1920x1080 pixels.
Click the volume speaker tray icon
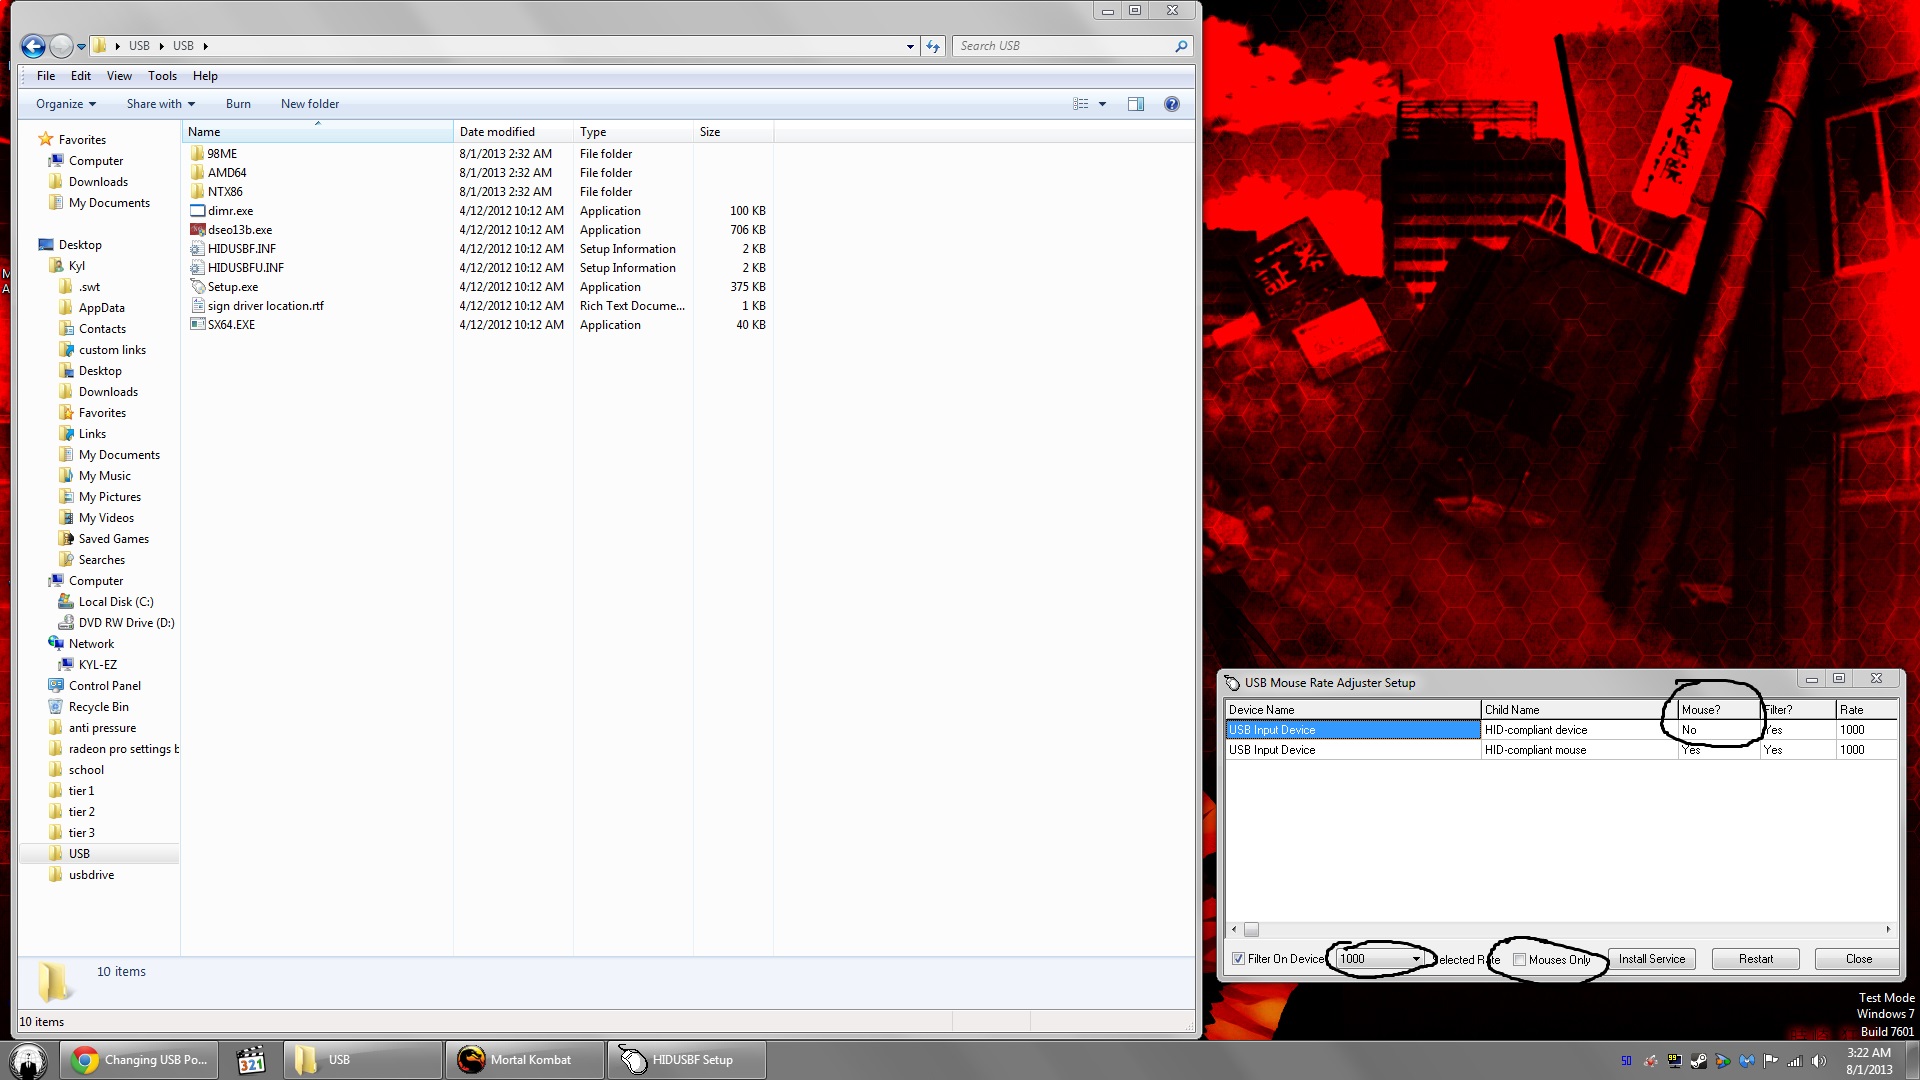point(1818,1061)
